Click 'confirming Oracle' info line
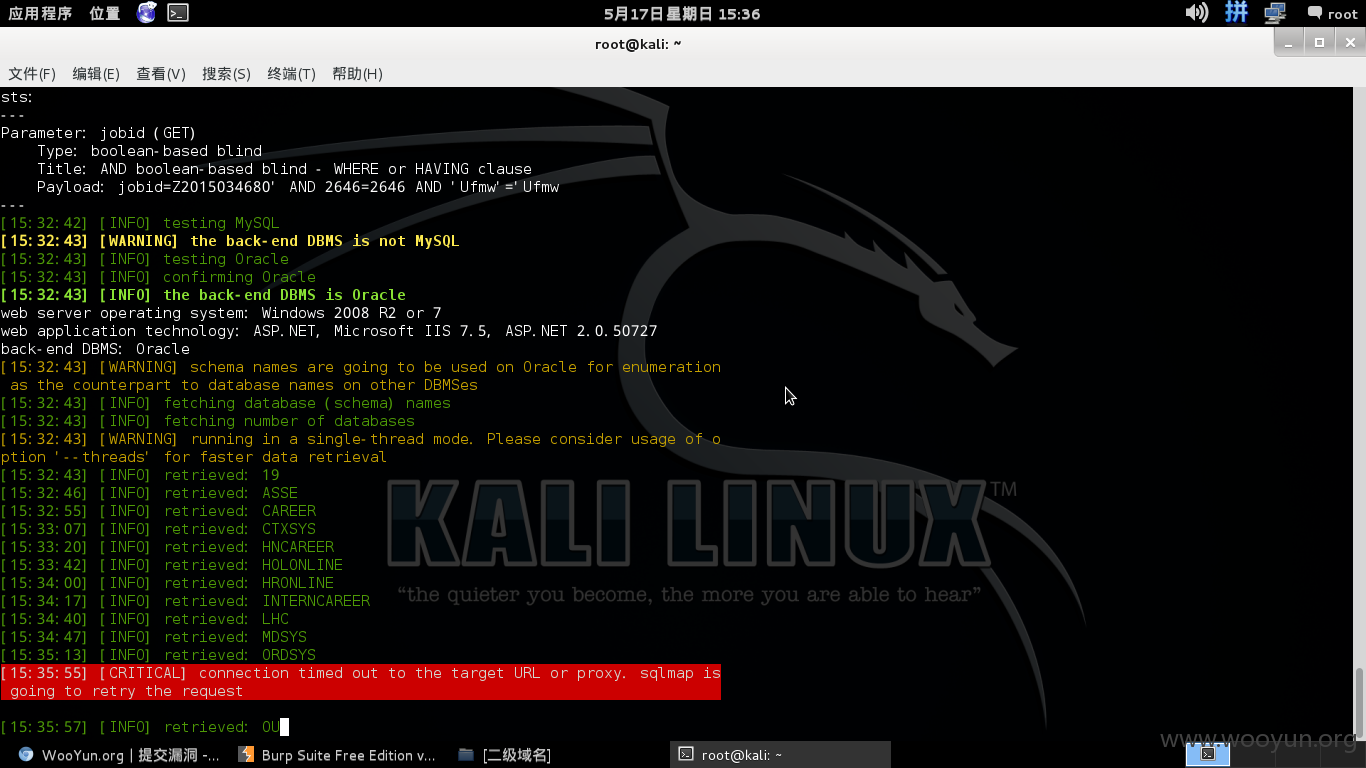 (x=158, y=277)
